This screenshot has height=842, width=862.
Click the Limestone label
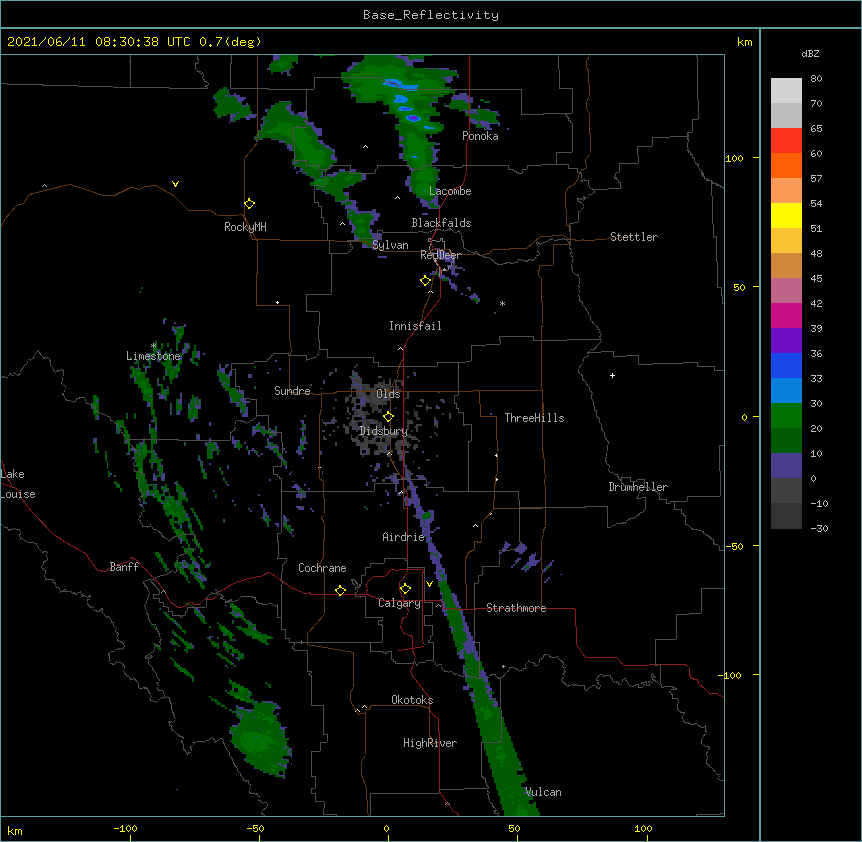click(153, 356)
